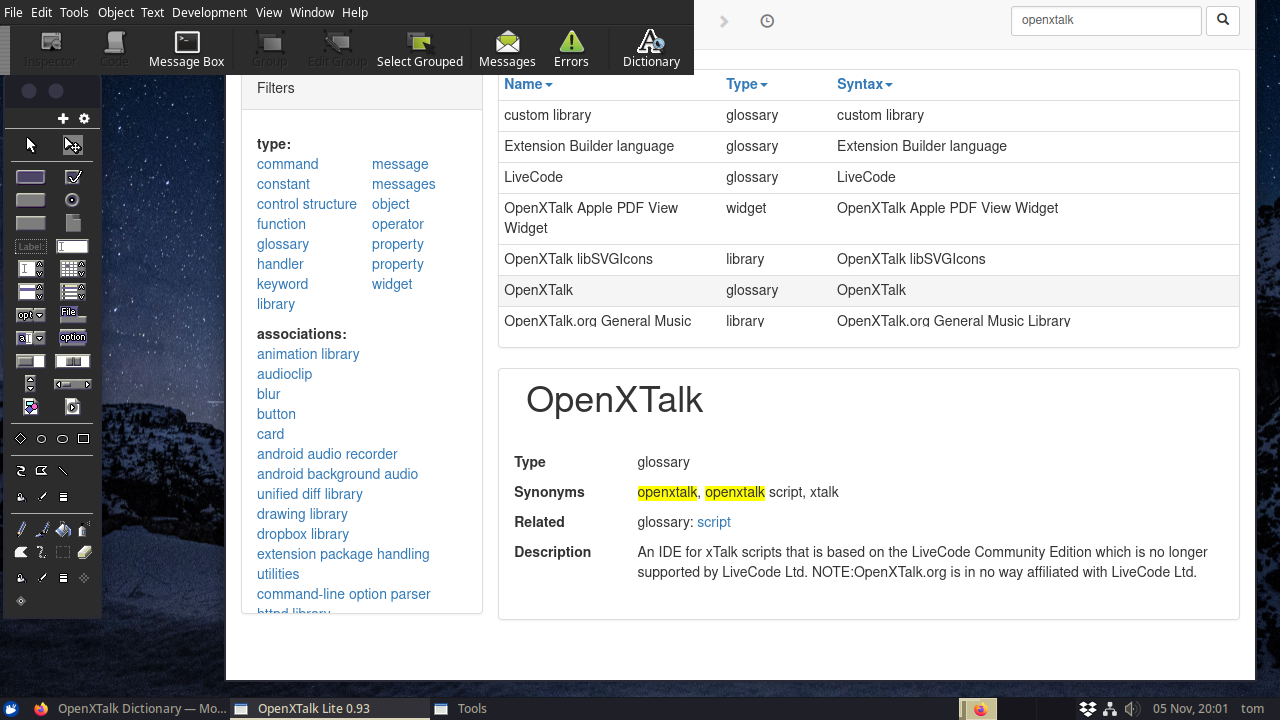This screenshot has height=720, width=1280.
Task: Filter by dropbox library association
Action: tap(303, 534)
